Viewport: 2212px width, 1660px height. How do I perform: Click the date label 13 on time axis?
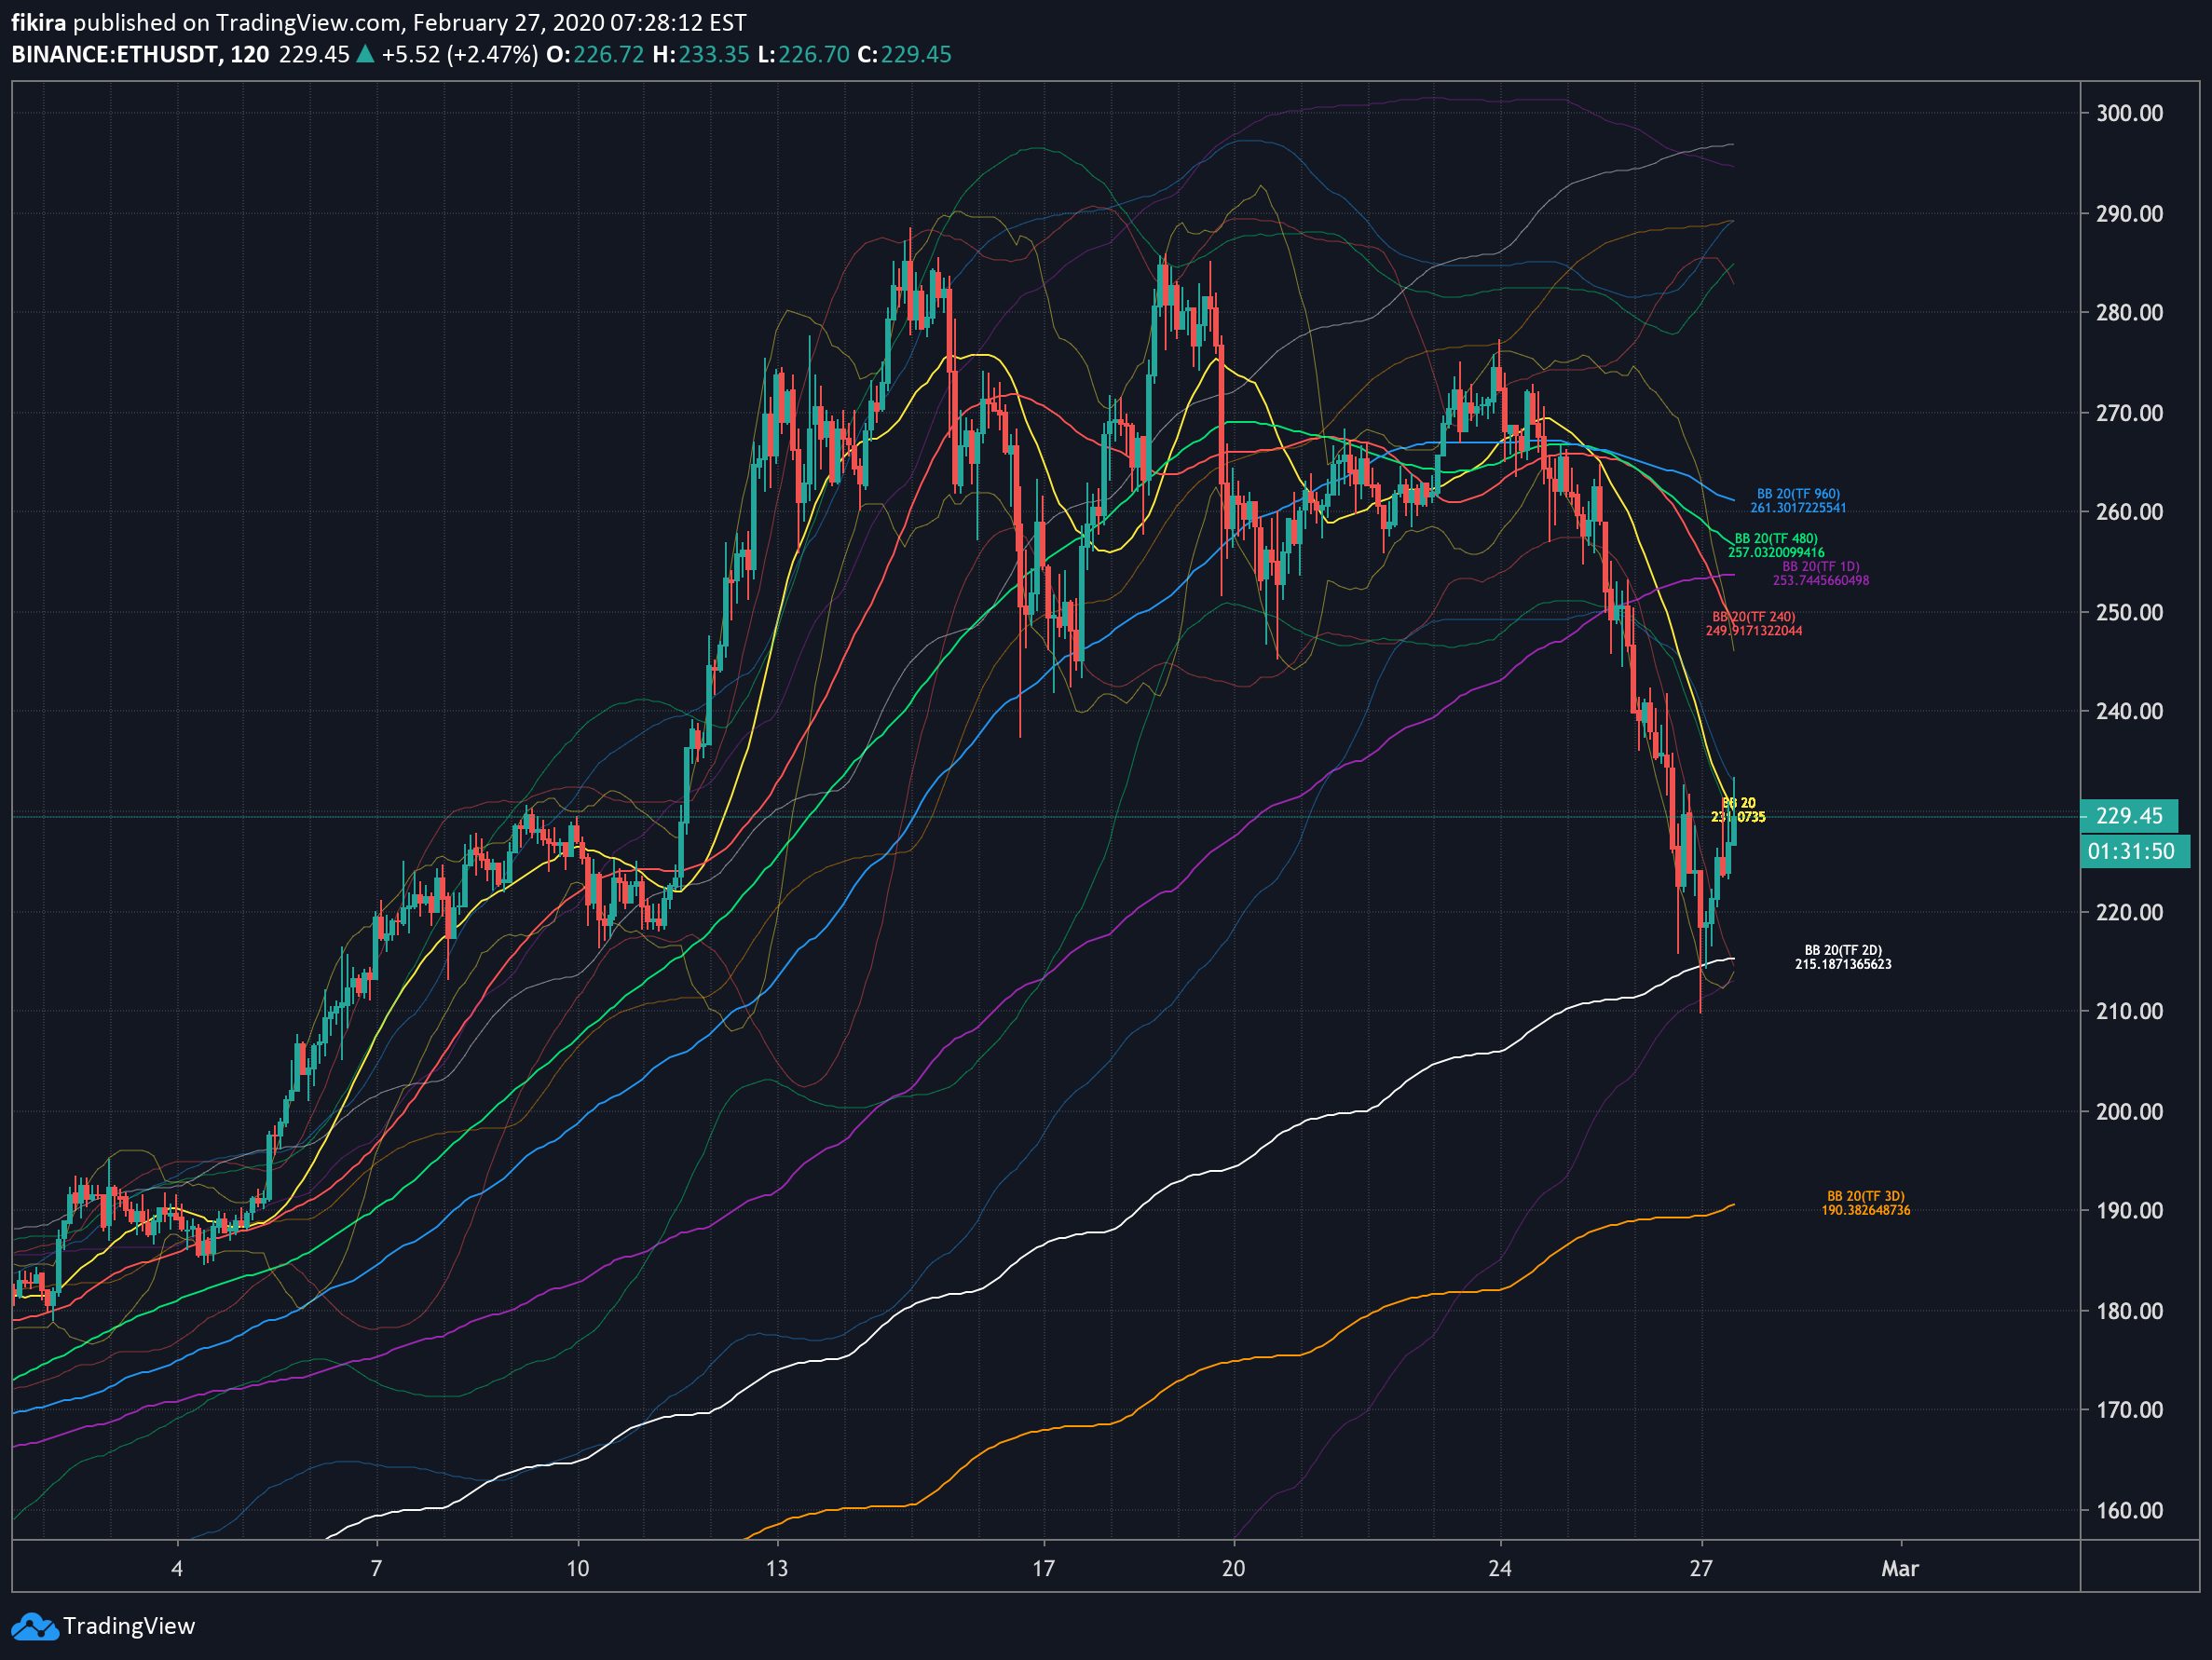777,1568
